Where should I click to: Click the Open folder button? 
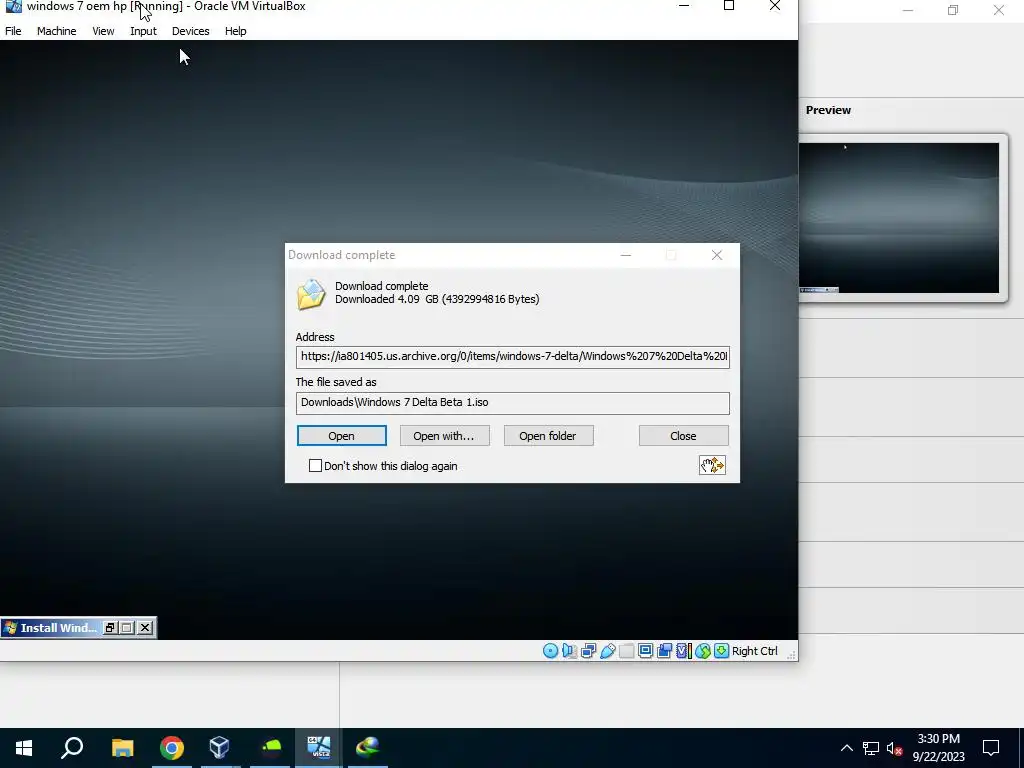[548, 436]
